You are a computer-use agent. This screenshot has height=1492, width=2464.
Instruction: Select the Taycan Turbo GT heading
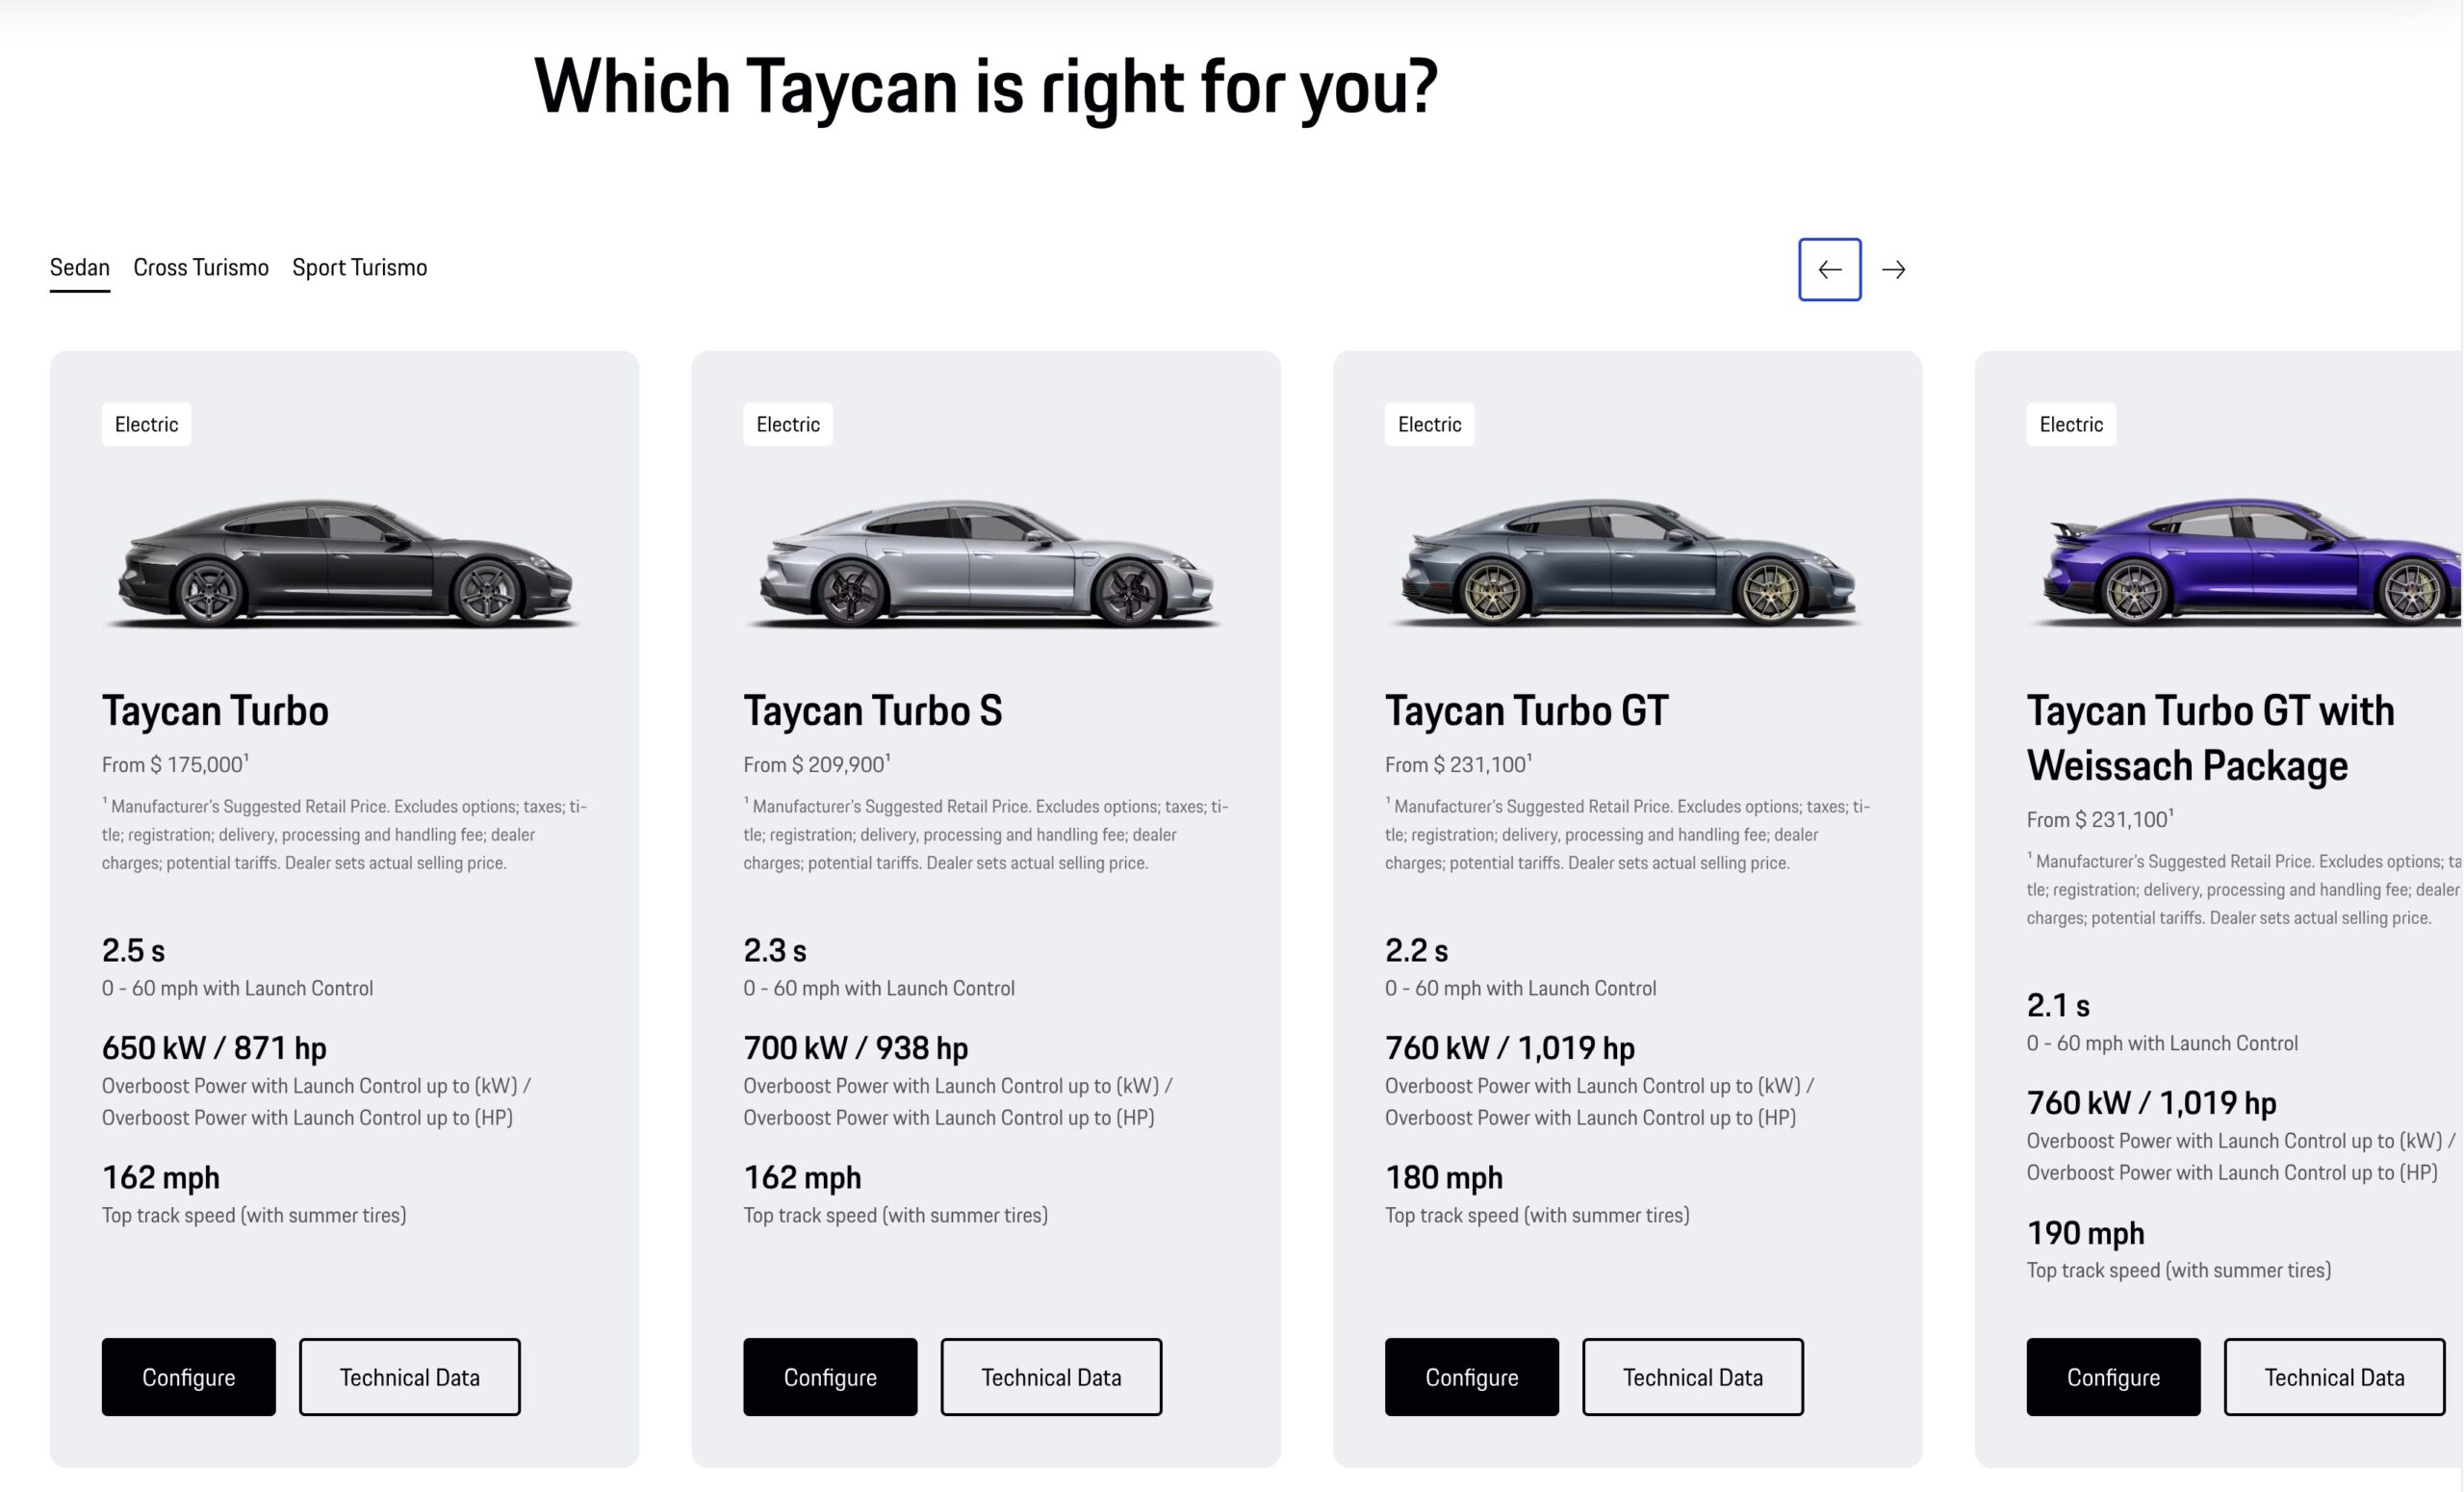[x=1524, y=710]
